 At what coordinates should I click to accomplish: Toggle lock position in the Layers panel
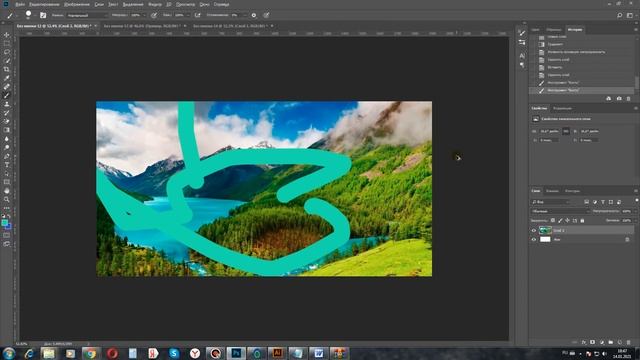coord(567,220)
